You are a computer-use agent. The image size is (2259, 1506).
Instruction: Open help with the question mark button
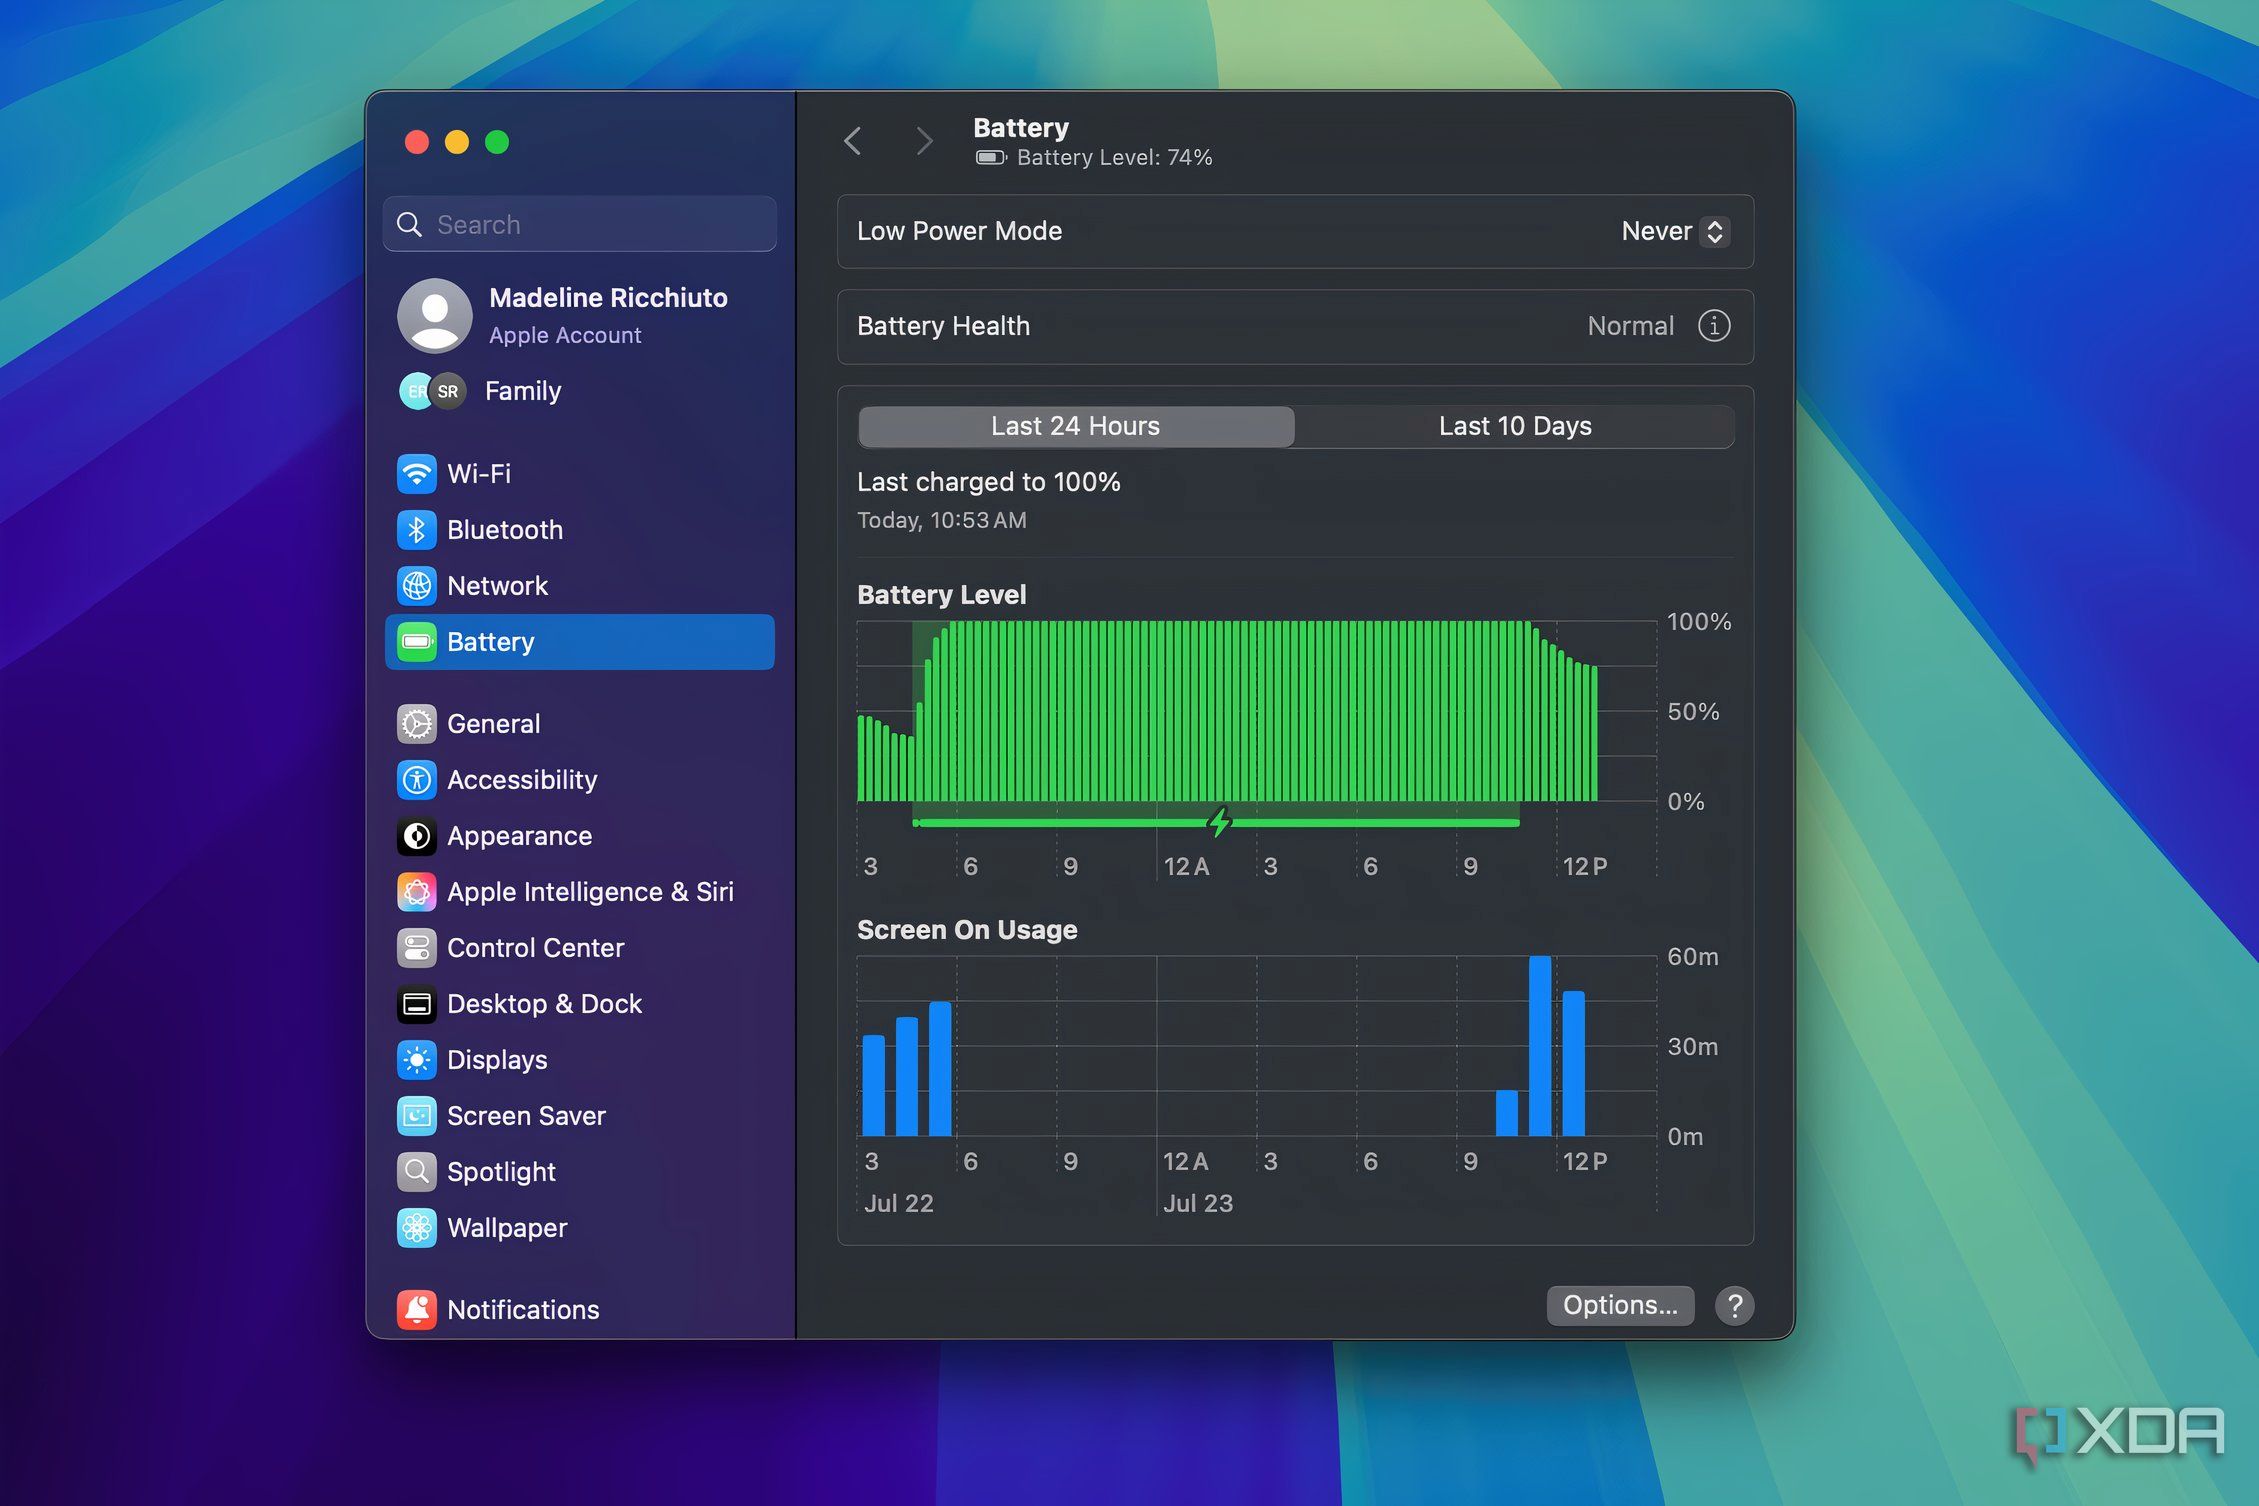click(1734, 1305)
